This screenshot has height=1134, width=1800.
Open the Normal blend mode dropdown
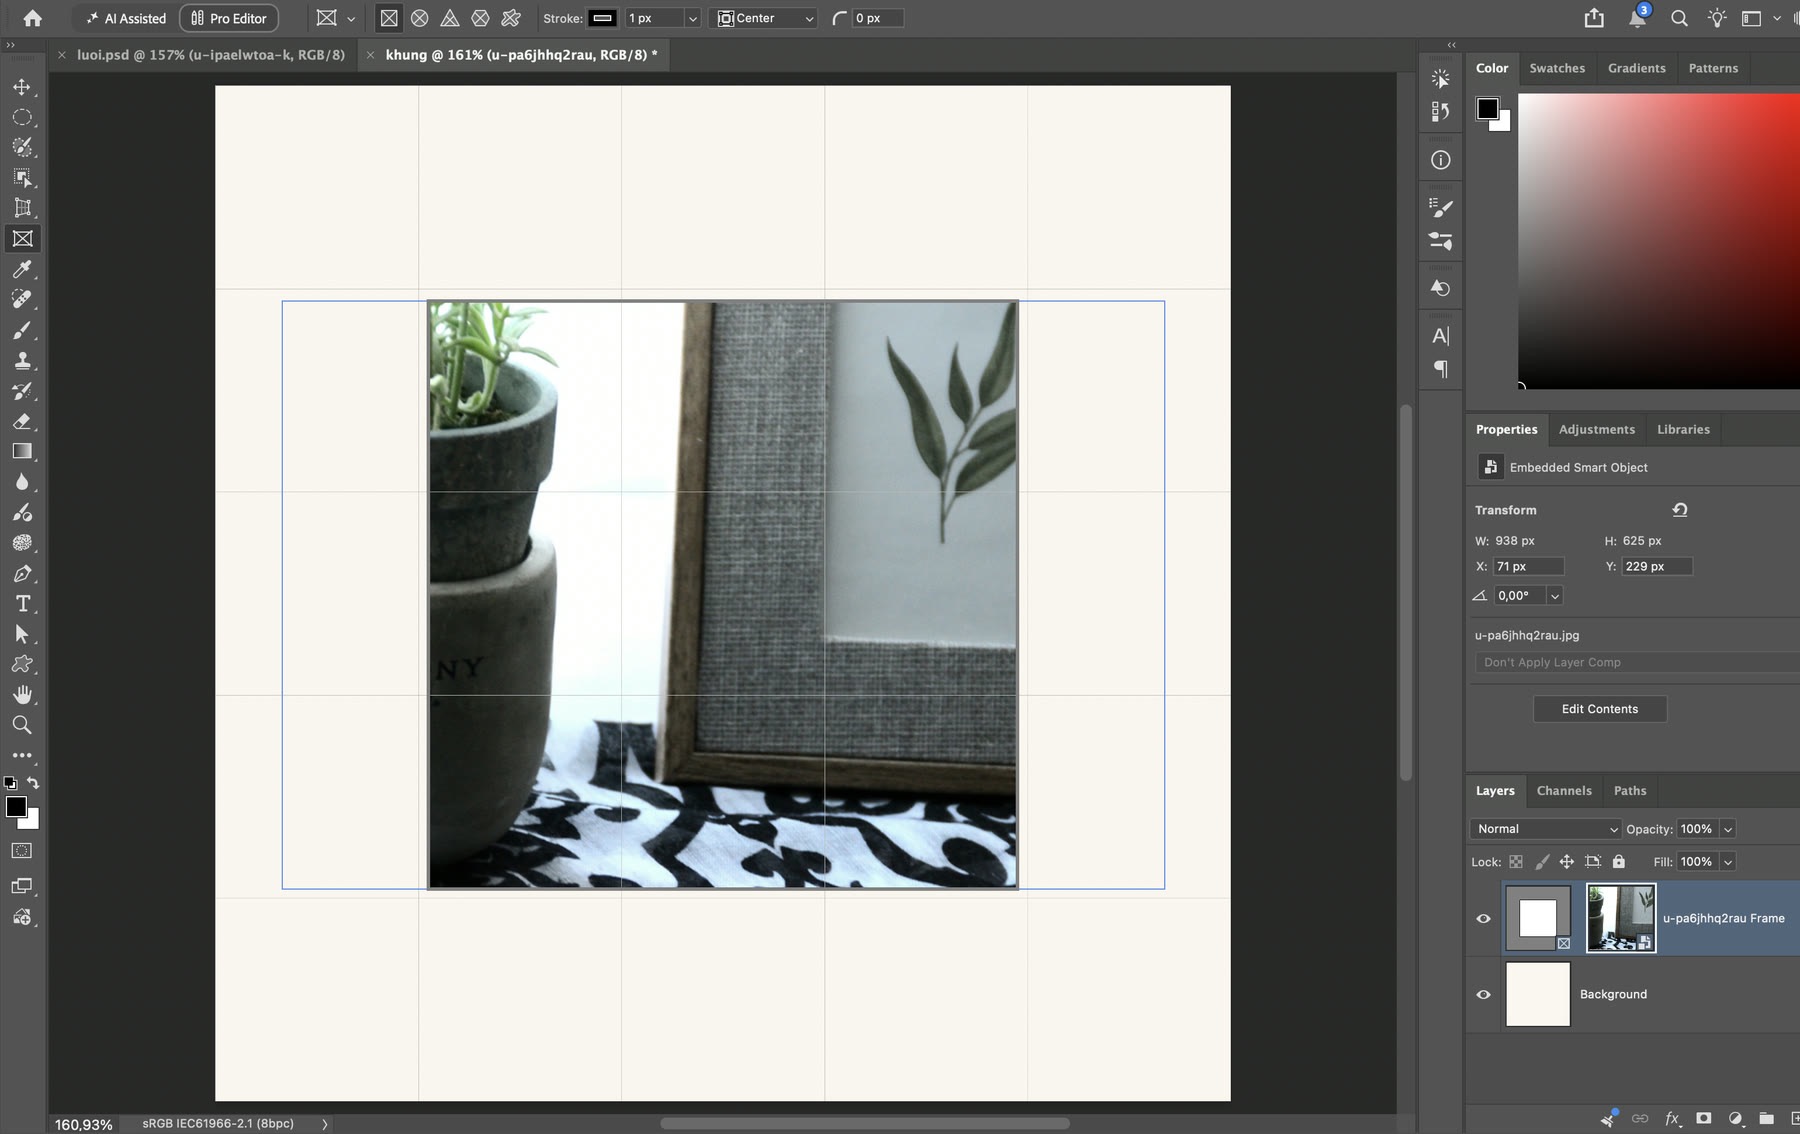(1546, 829)
